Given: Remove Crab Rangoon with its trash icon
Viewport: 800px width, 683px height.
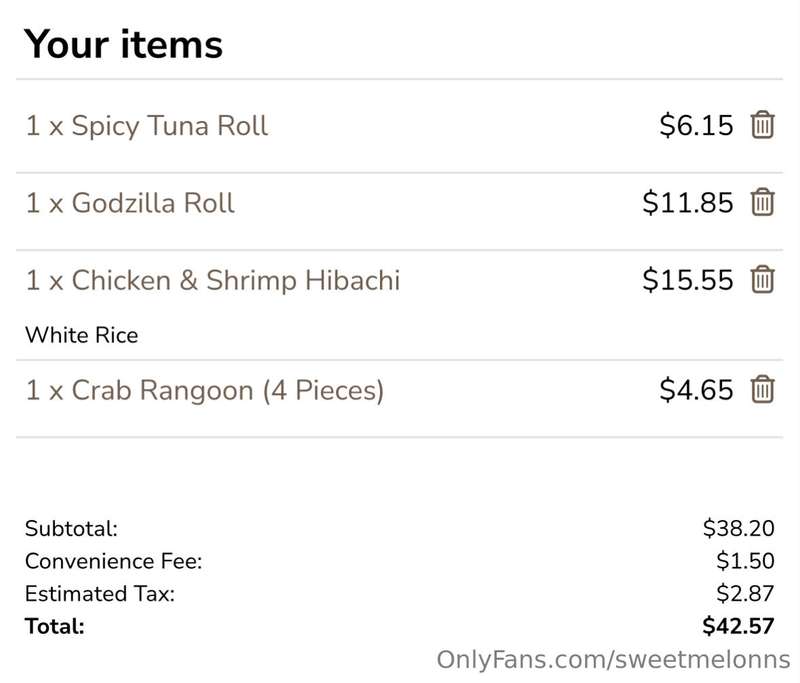Looking at the screenshot, I should click(762, 389).
